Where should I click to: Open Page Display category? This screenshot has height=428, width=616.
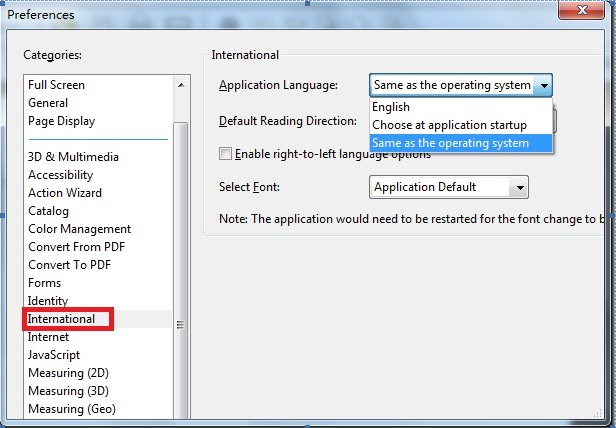point(62,121)
